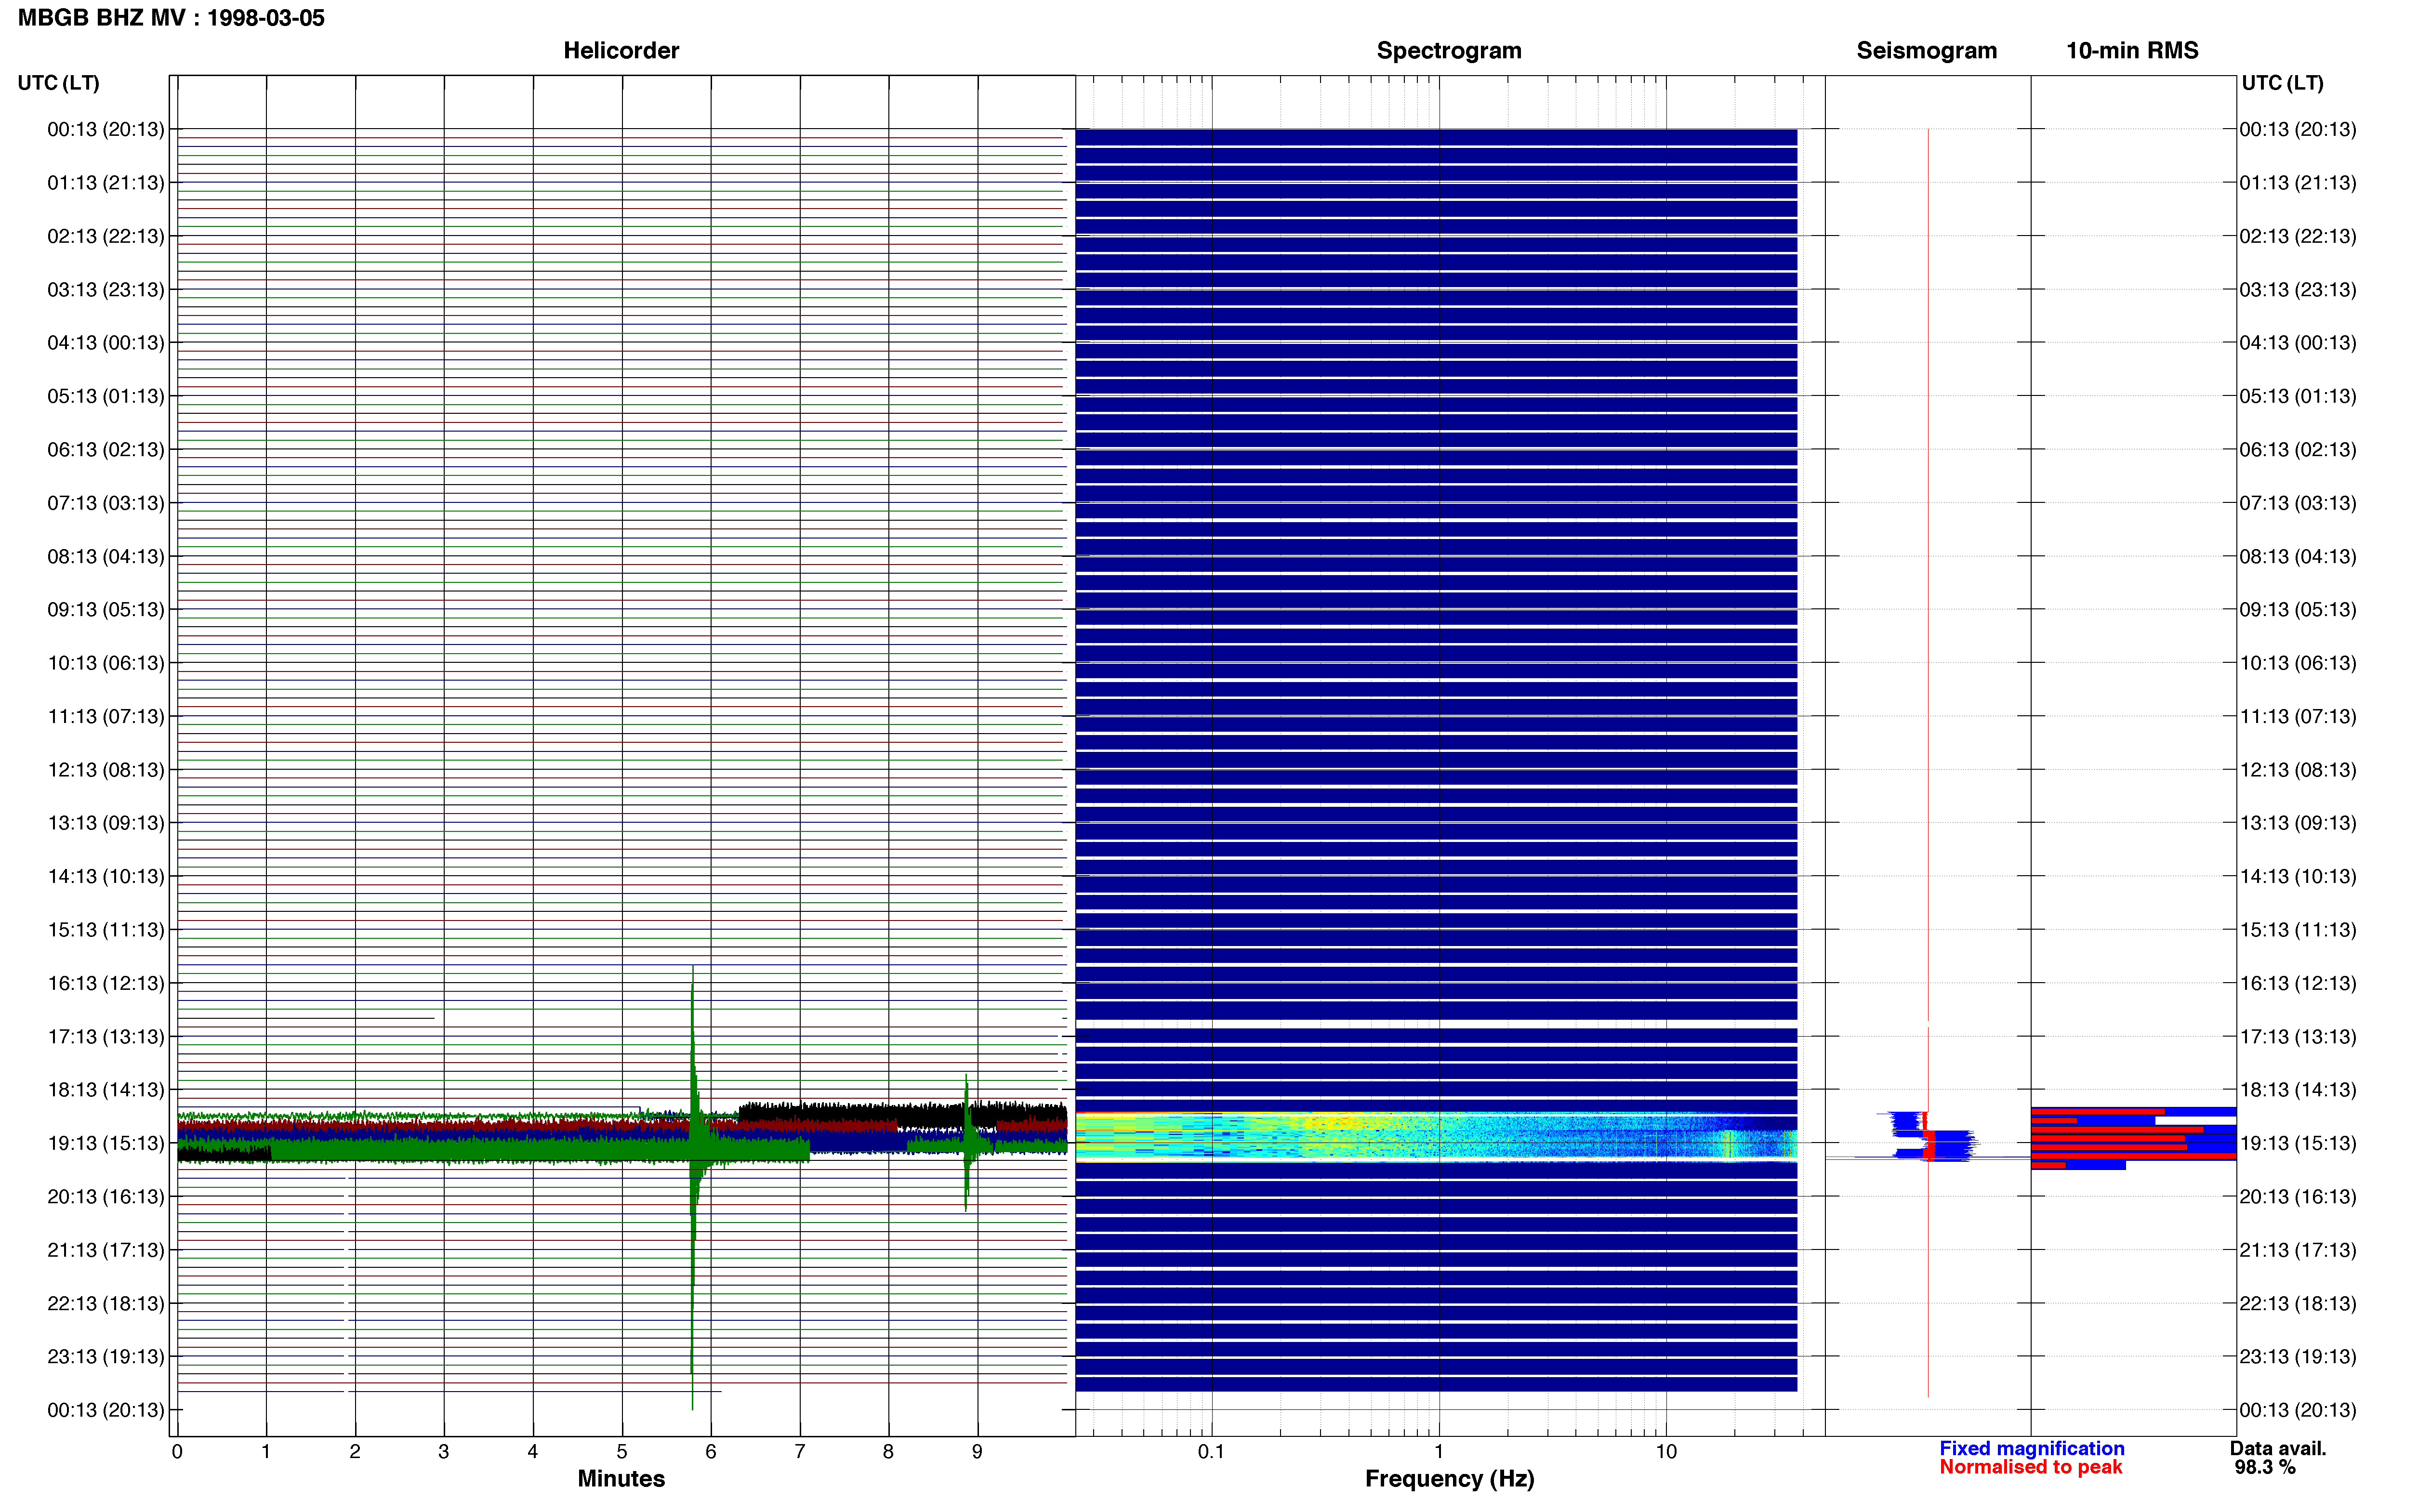Viewport: 2418px width, 1512px height.
Task: Click '22:13 (18:13)' beside the 10-min RMS panel
Action: (2298, 1304)
